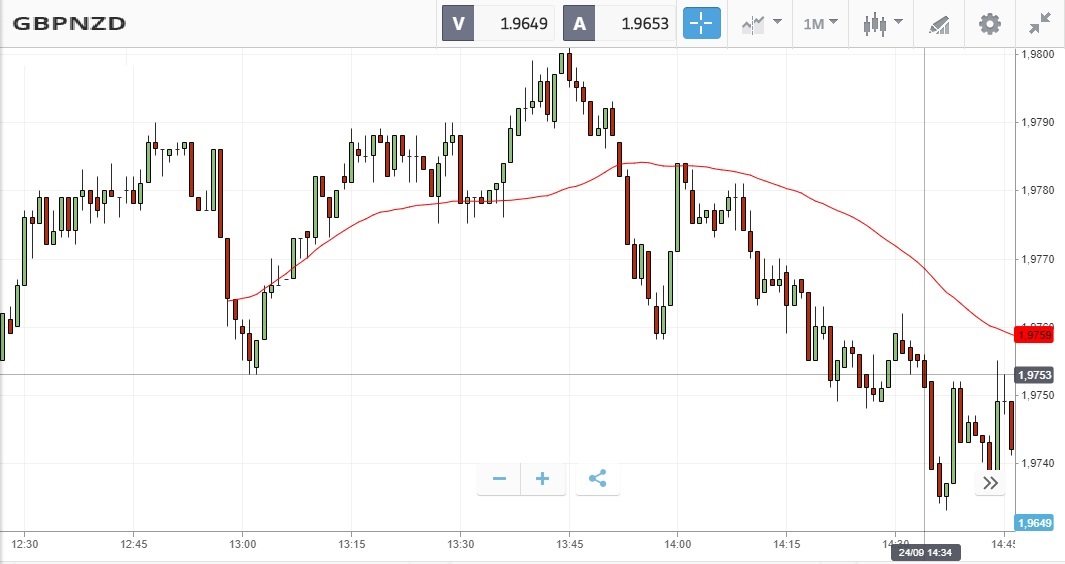The height and width of the screenshot is (564, 1065).
Task: Click the red moving average price label
Action: (1034, 334)
